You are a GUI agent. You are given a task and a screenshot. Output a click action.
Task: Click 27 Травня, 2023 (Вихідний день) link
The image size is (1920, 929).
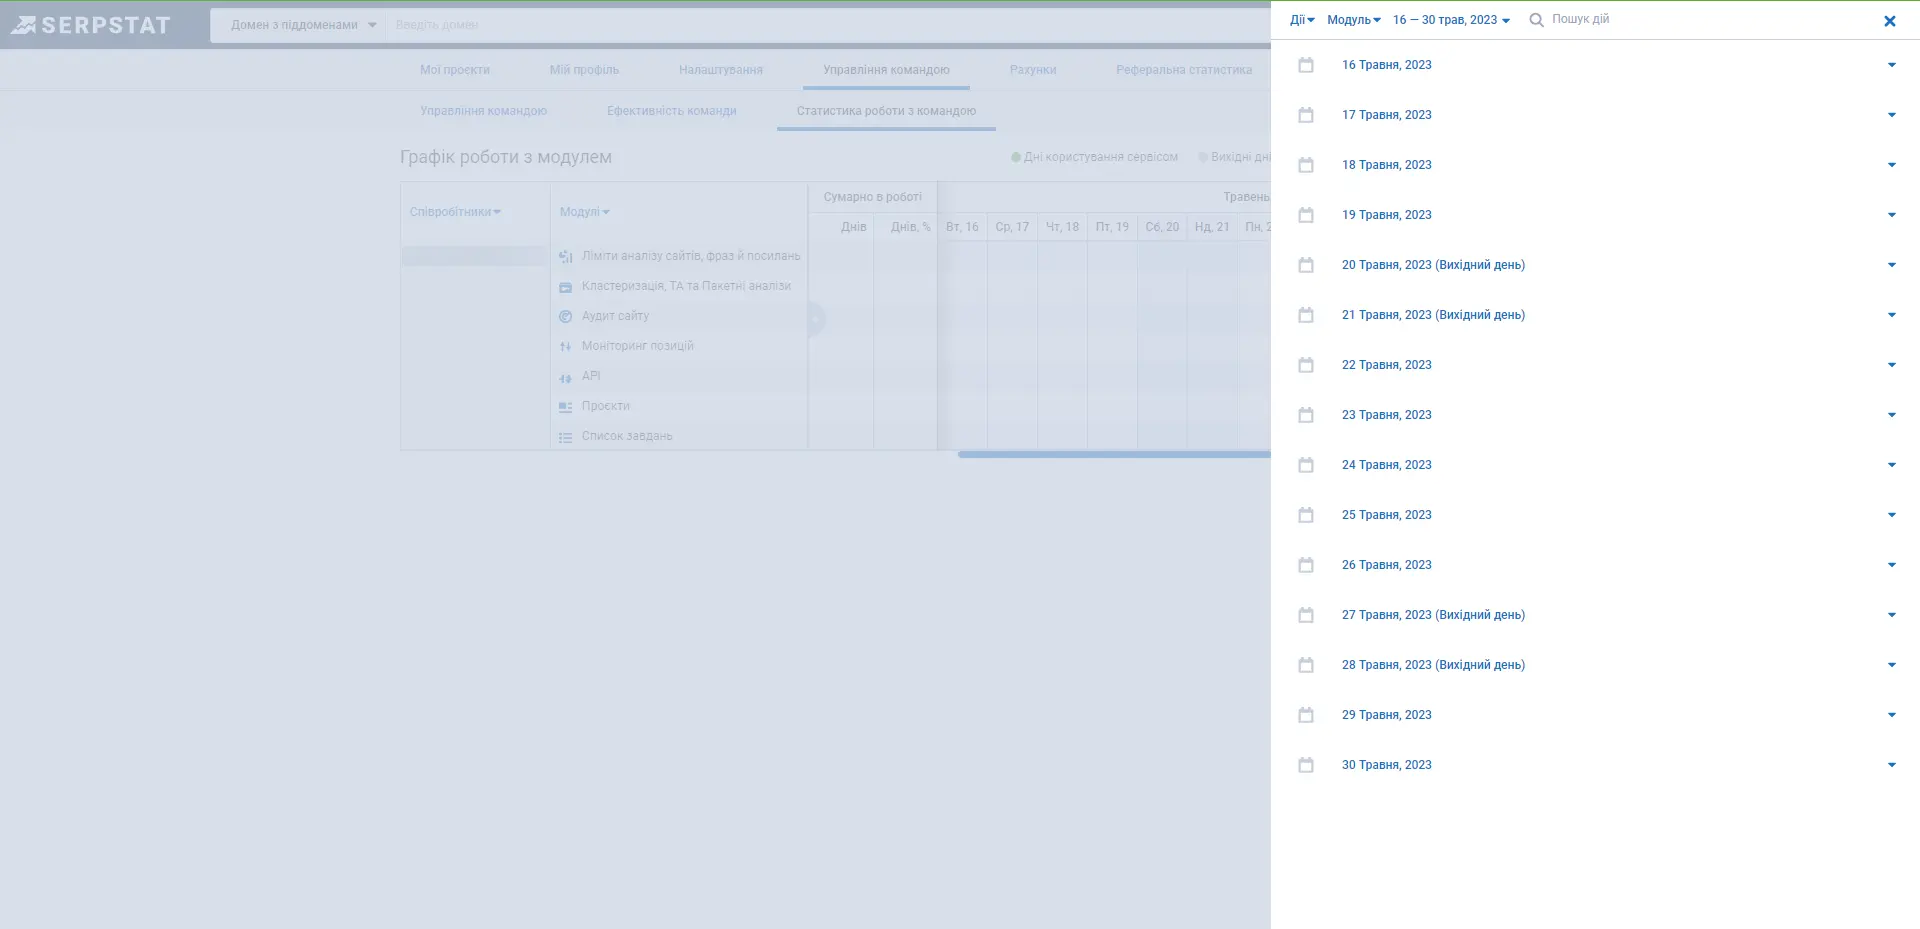pos(1433,615)
